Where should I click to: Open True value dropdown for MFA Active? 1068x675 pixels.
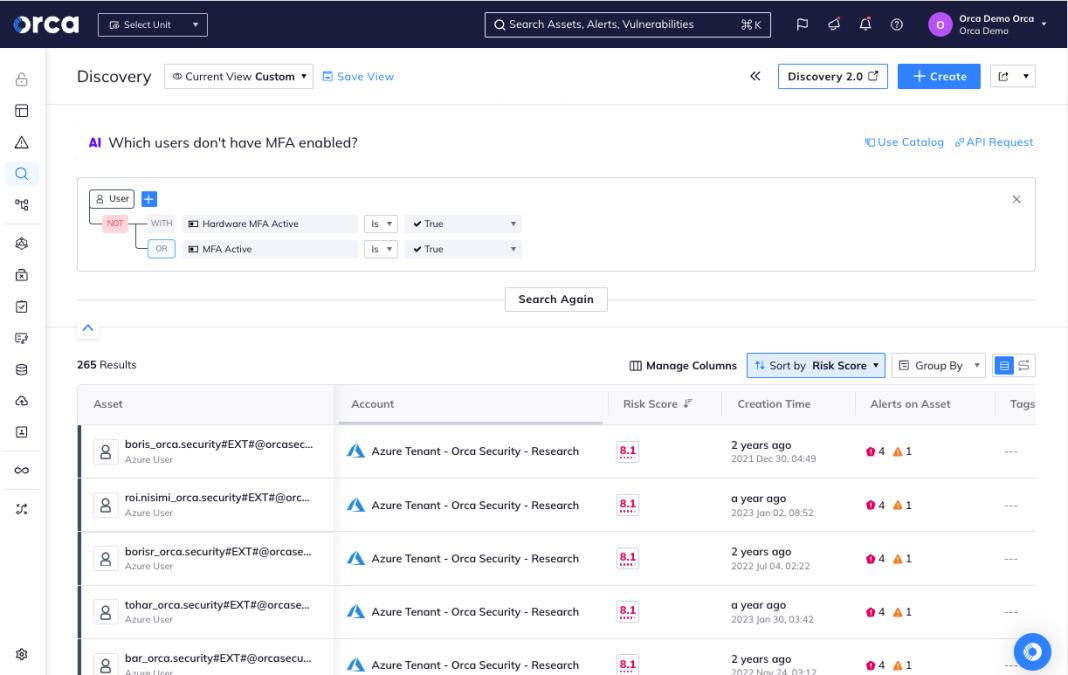(x=463, y=249)
